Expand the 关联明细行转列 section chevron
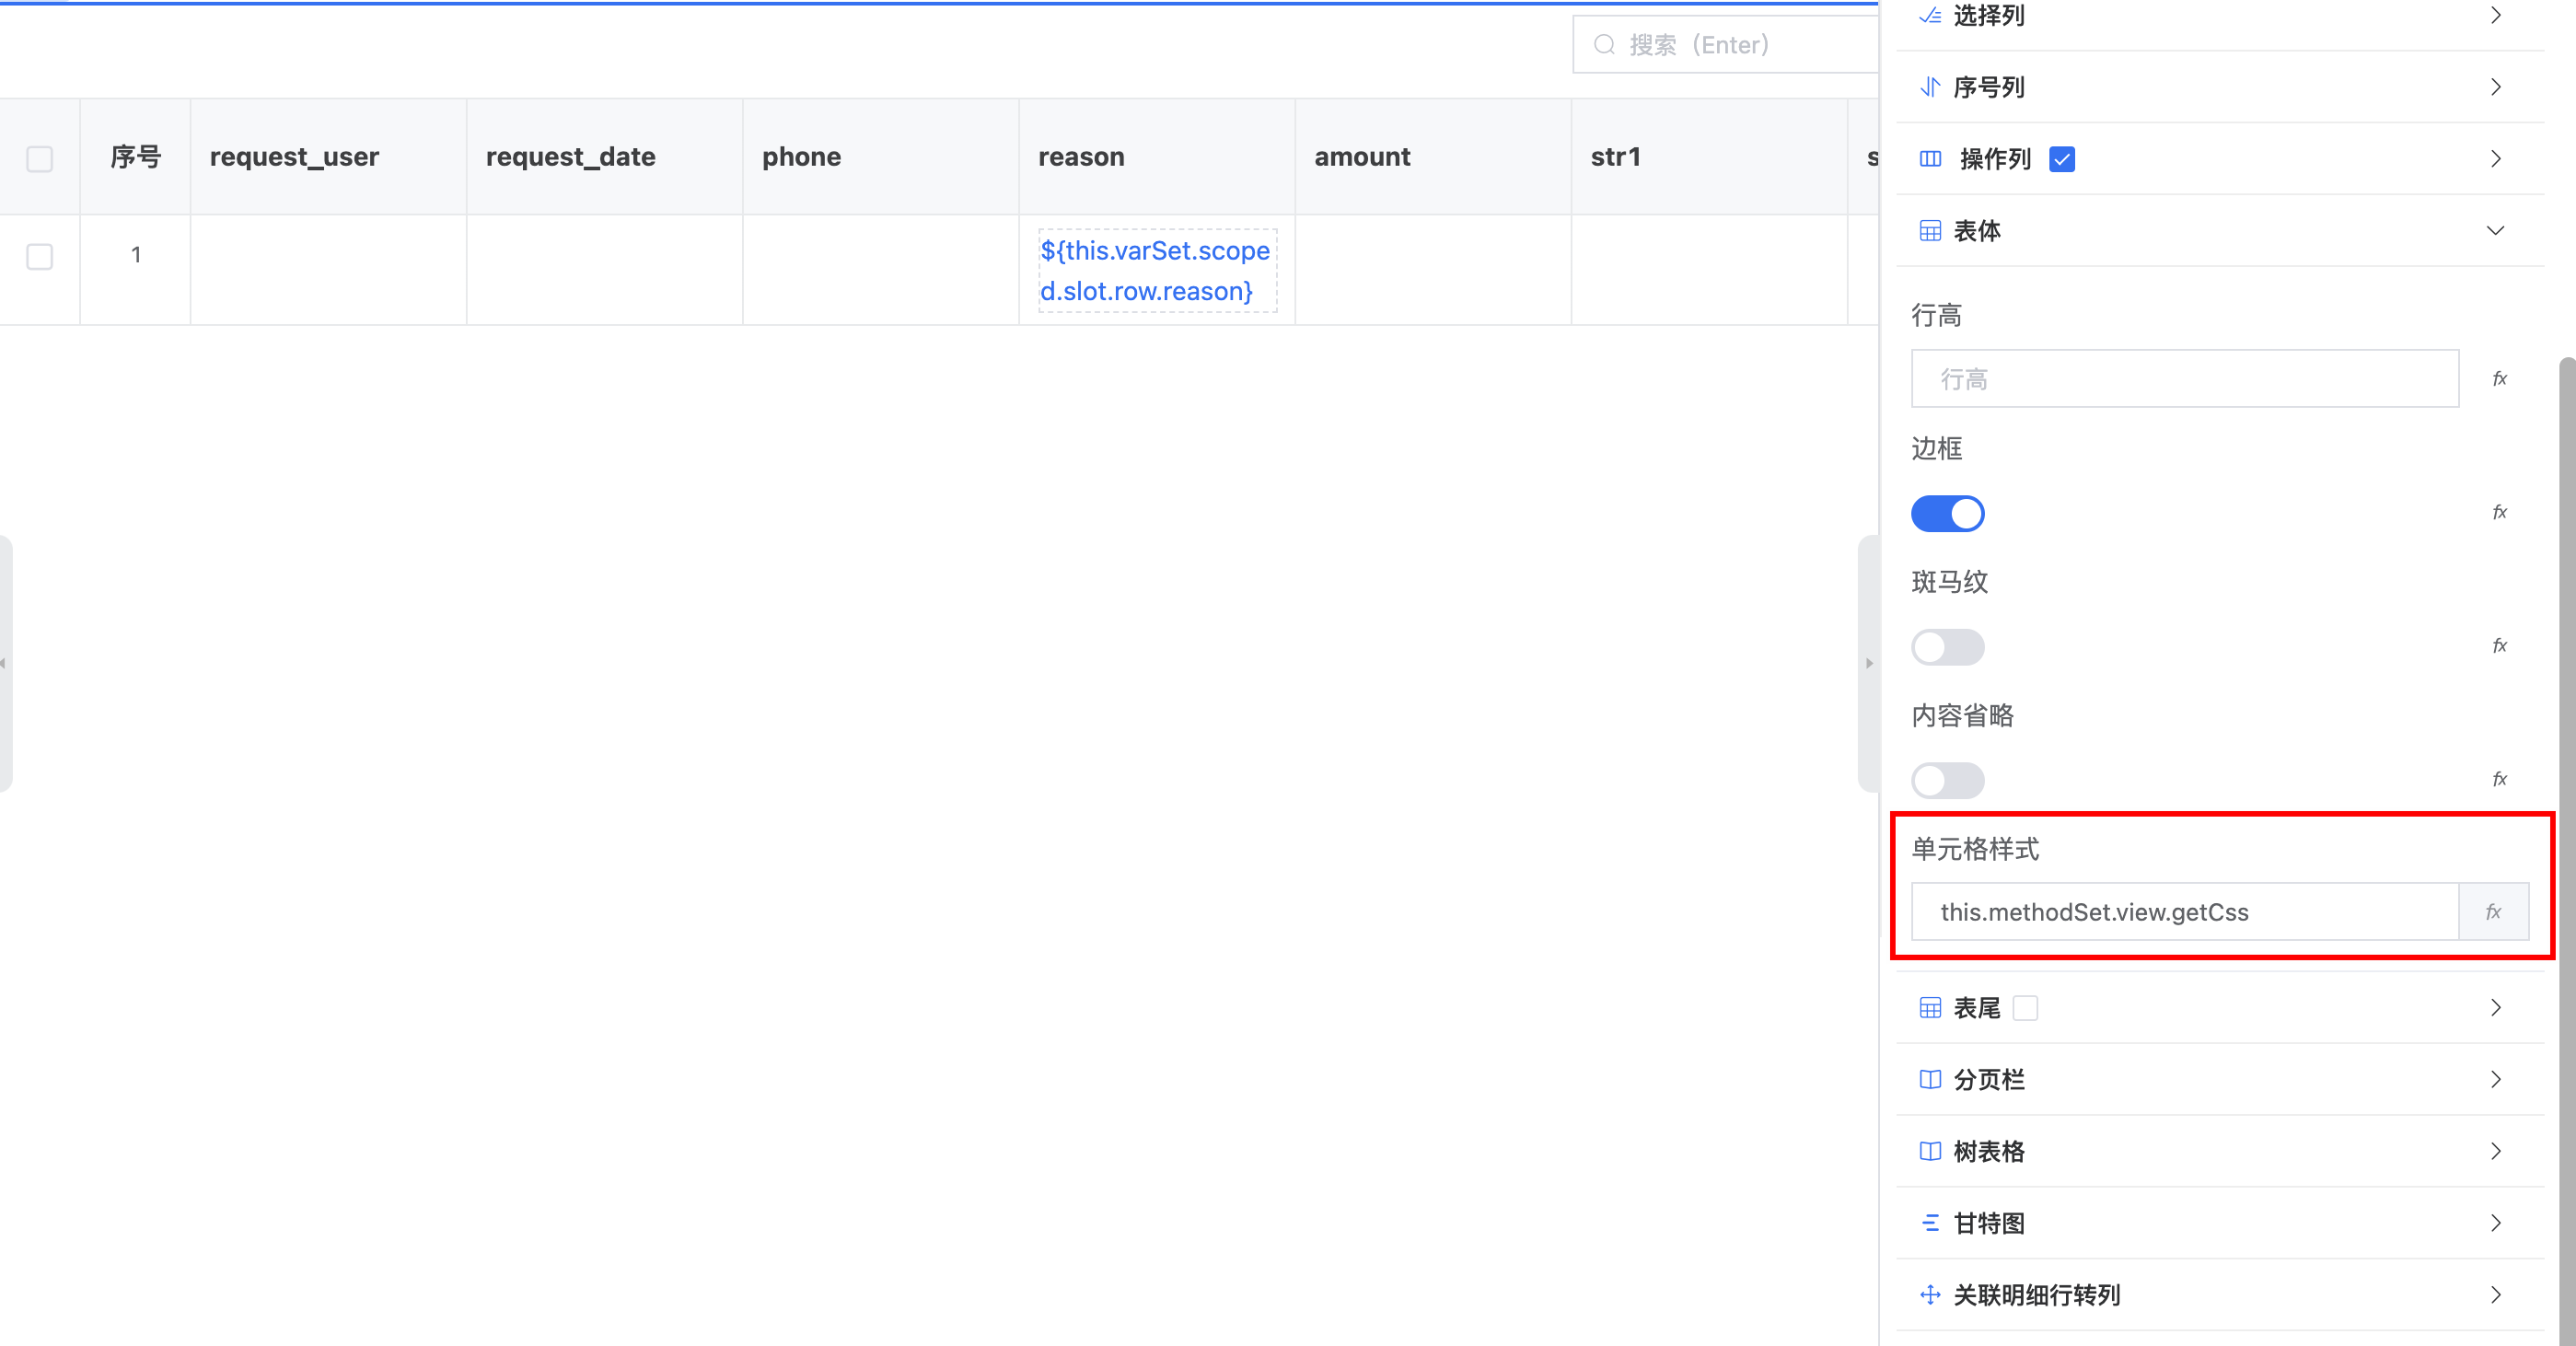The image size is (2576, 1346). (2495, 1295)
